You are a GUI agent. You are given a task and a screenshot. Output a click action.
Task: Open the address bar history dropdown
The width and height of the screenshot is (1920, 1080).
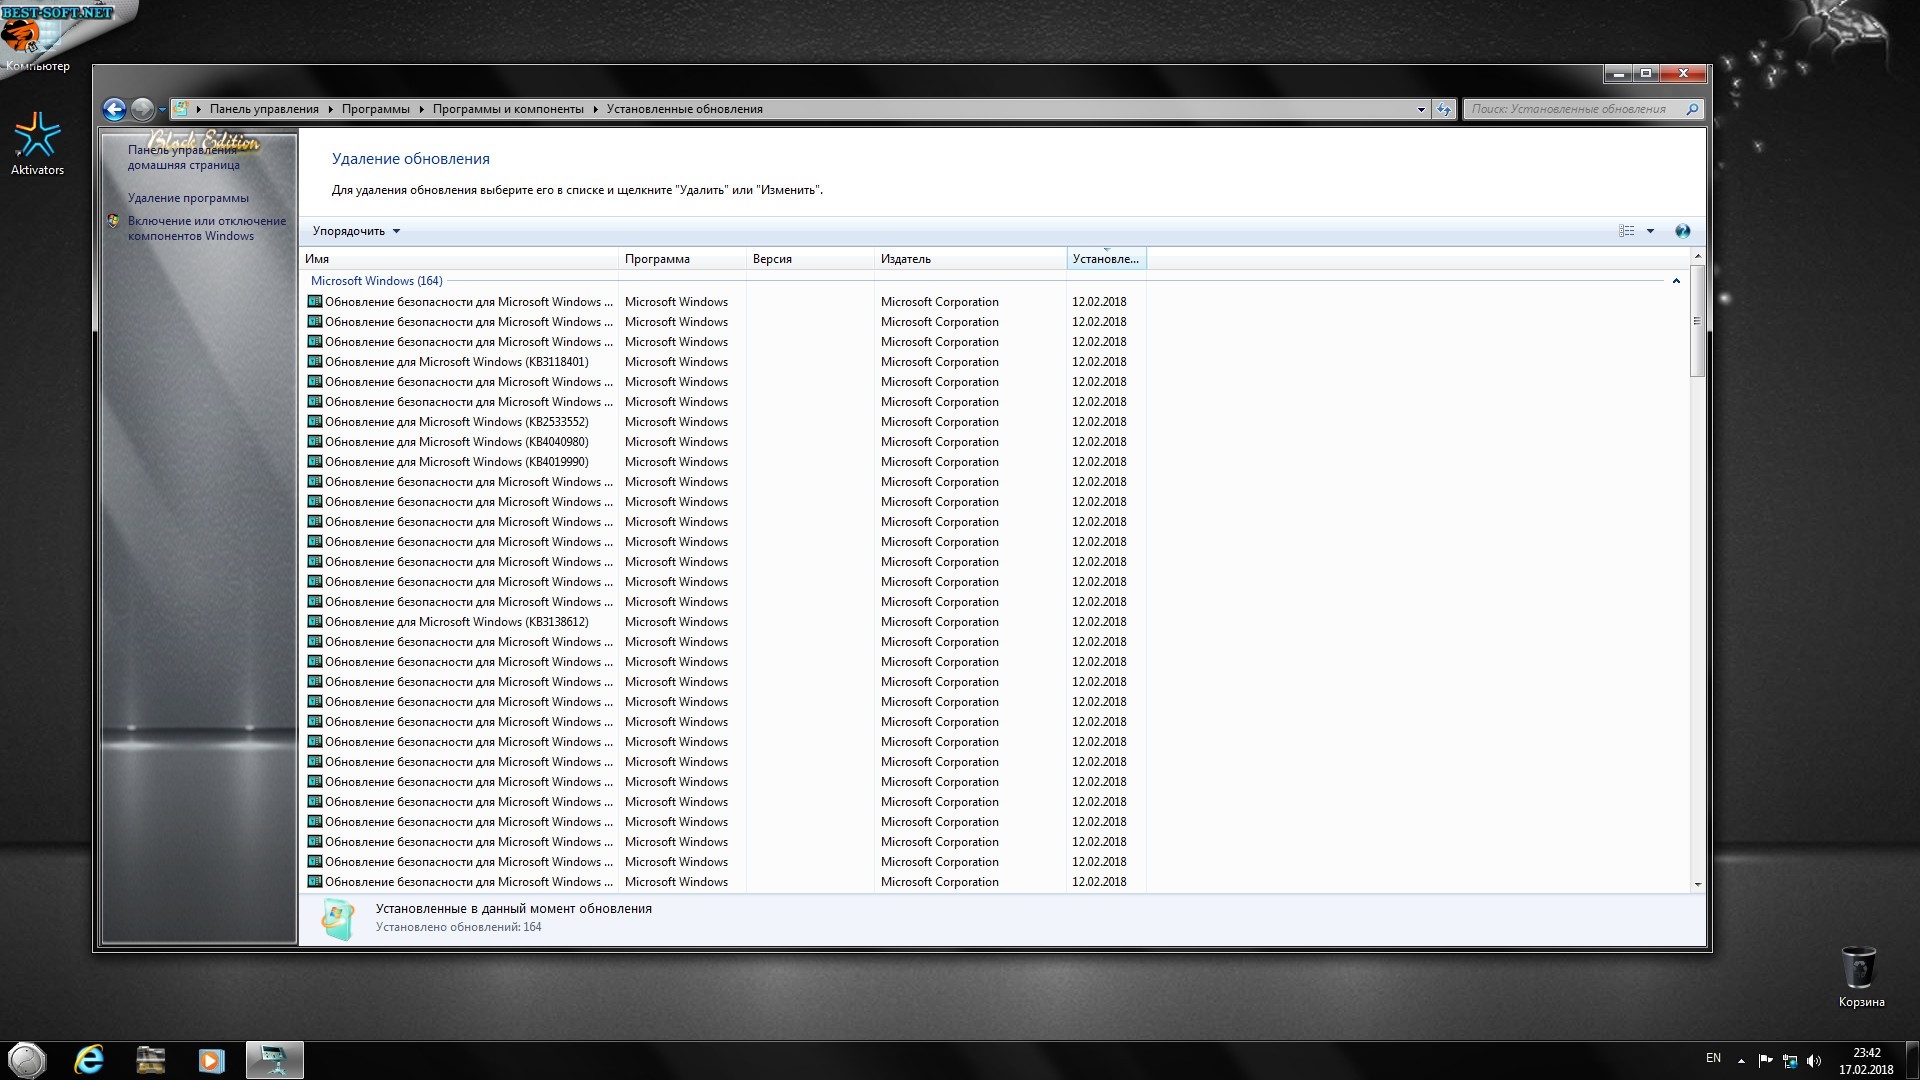[x=1421, y=109]
